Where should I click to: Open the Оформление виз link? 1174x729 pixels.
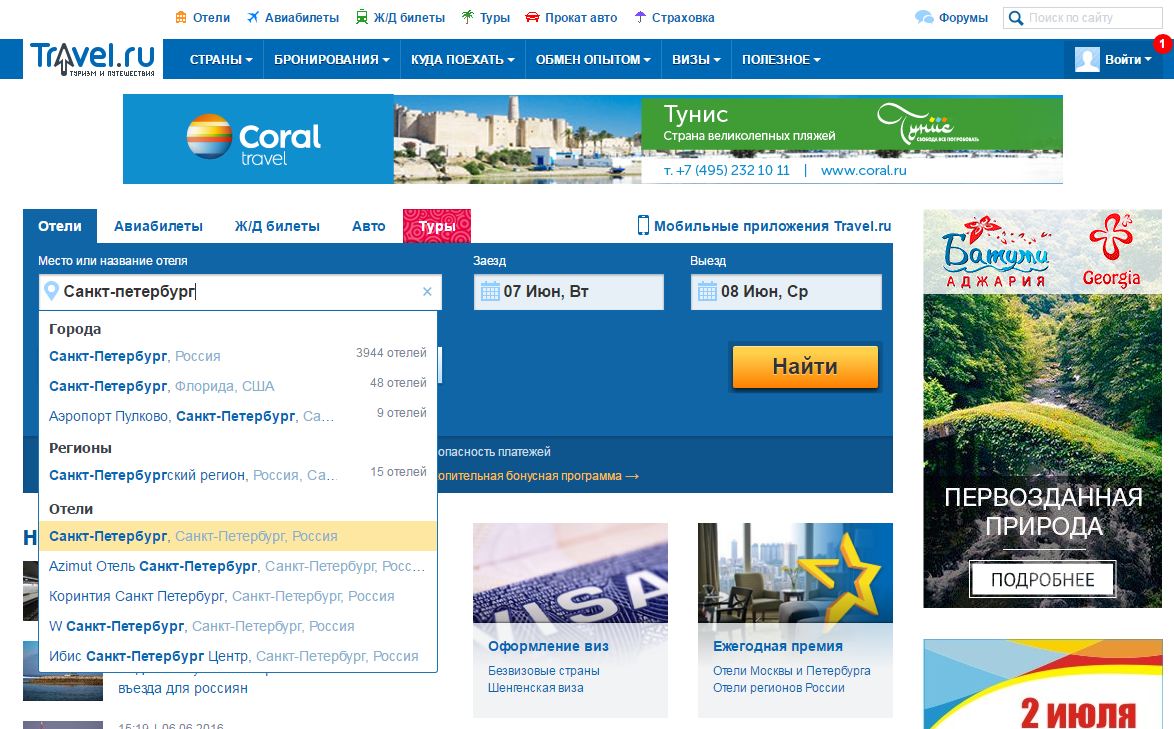point(548,646)
